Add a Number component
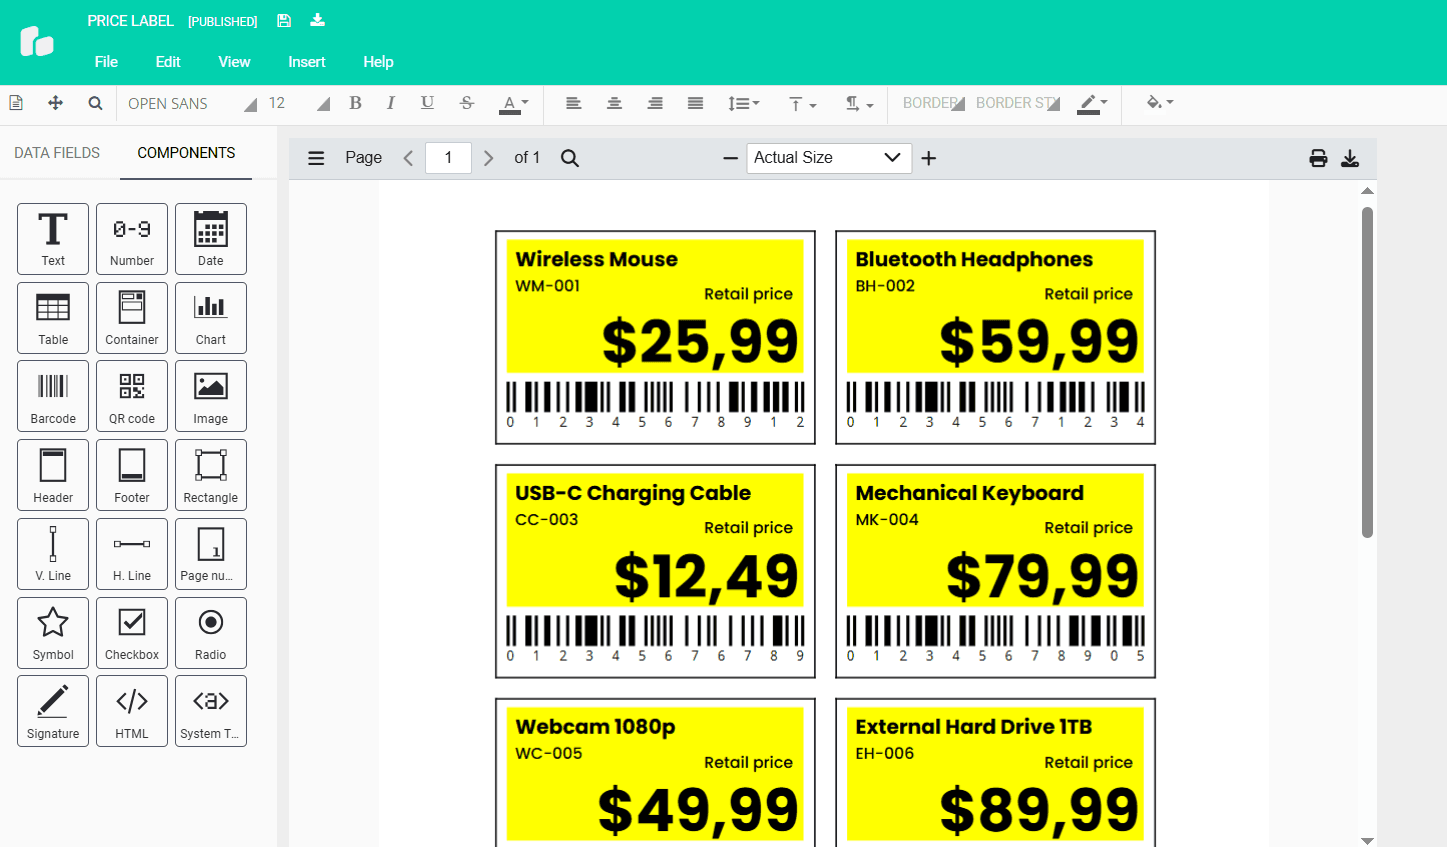This screenshot has height=847, width=1447. coord(132,239)
